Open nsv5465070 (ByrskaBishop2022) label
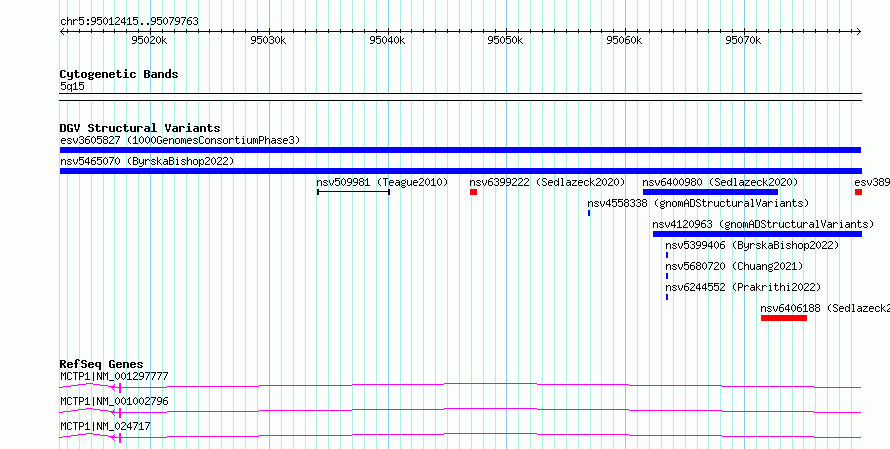Screen dimensions: 890x449 point(147,161)
